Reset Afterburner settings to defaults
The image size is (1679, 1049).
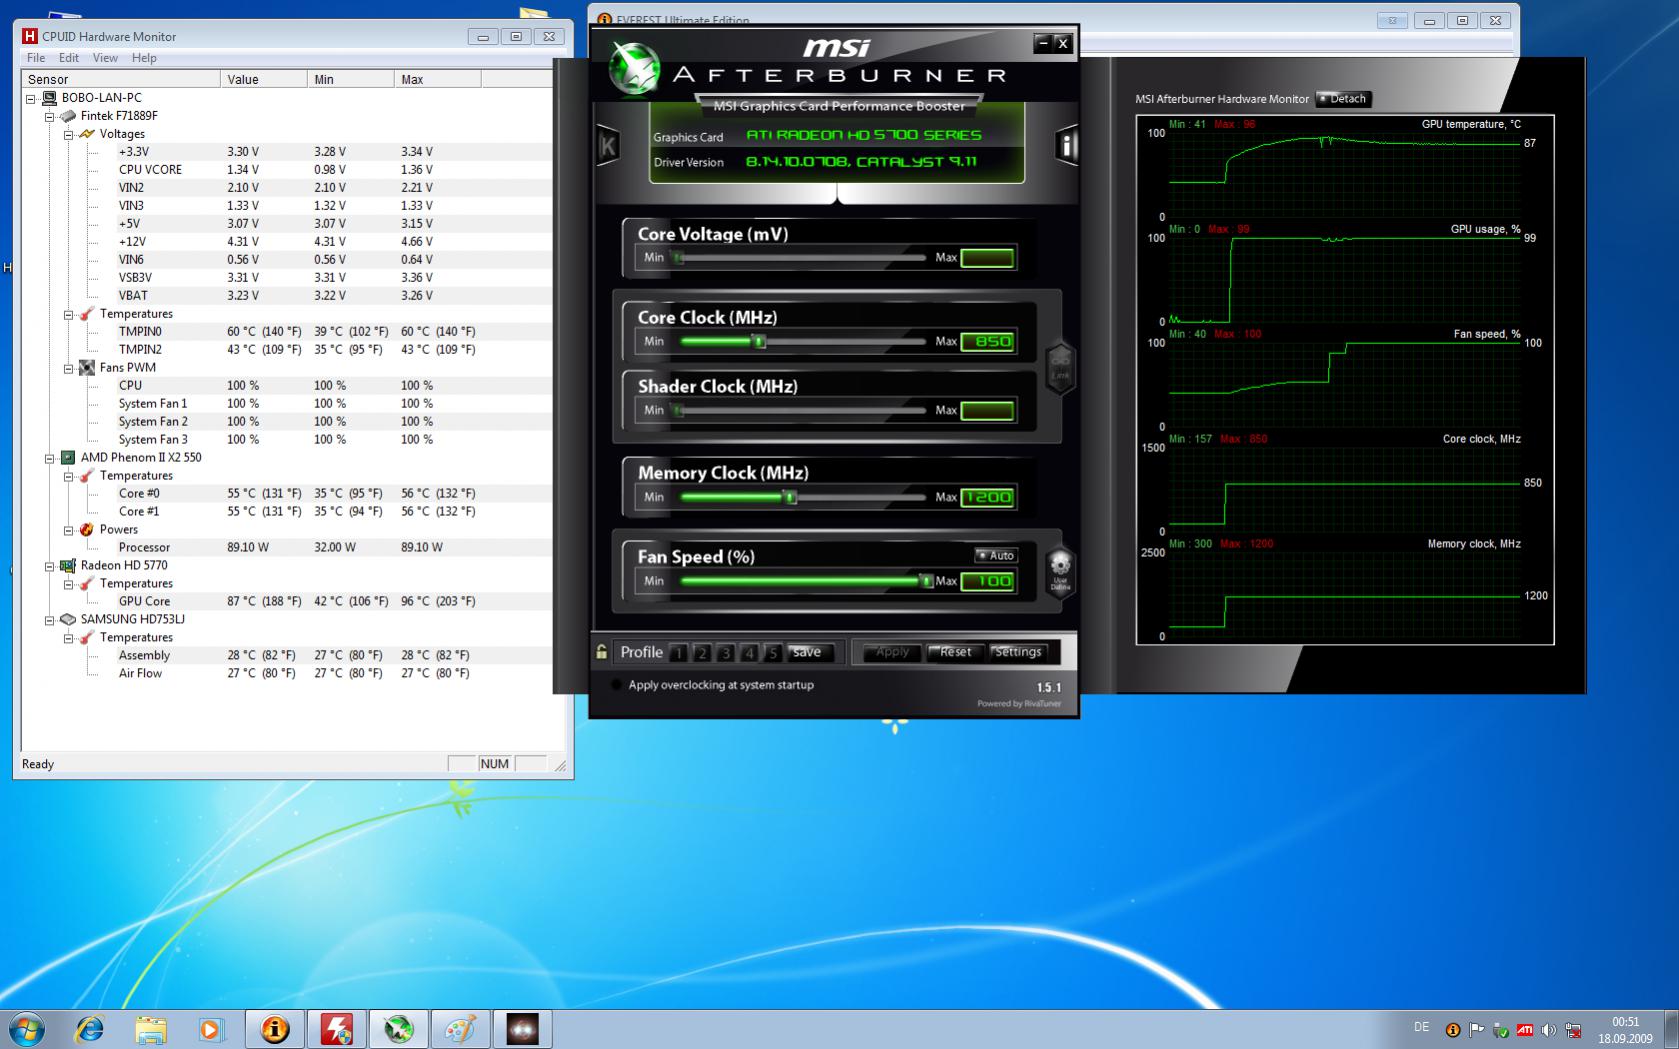955,652
